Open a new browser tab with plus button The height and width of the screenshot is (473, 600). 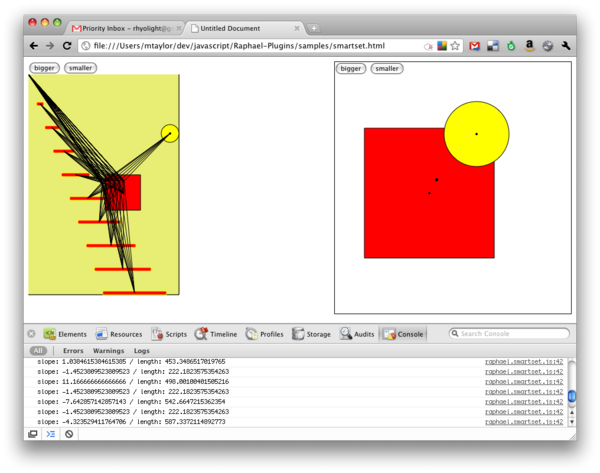coord(313,28)
